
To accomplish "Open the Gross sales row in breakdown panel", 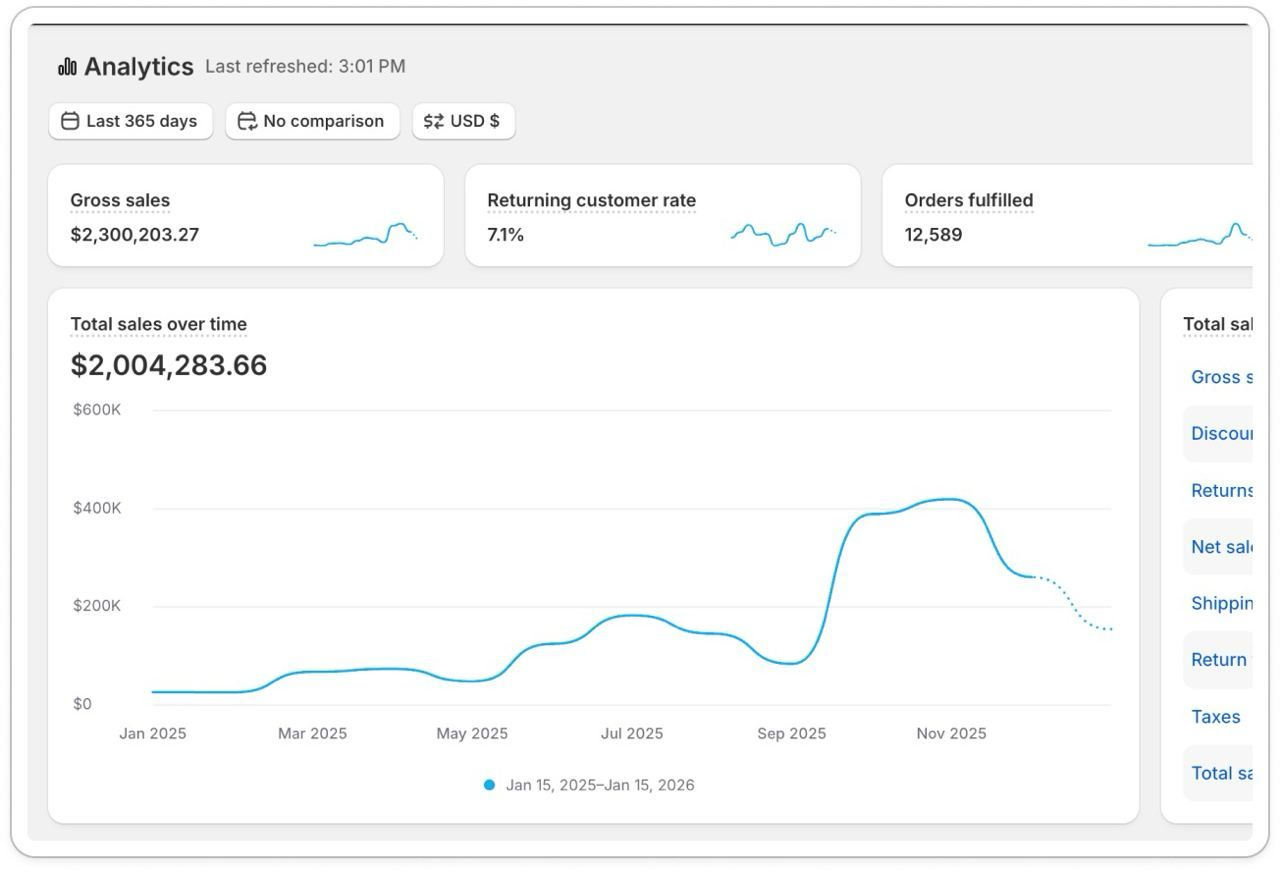I will click(x=1217, y=377).
